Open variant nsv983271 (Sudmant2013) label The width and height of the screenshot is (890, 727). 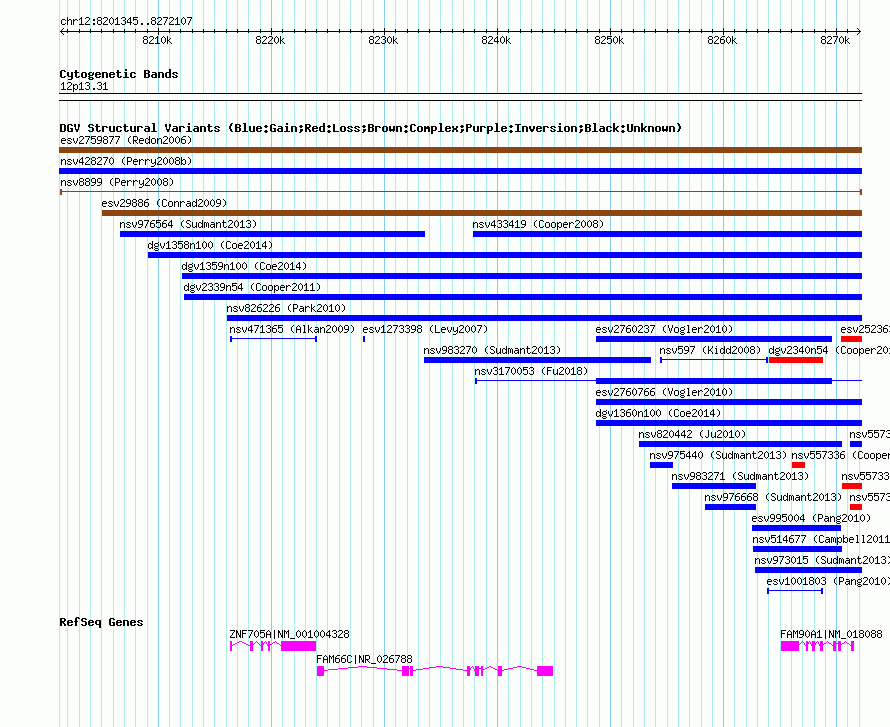click(x=740, y=476)
